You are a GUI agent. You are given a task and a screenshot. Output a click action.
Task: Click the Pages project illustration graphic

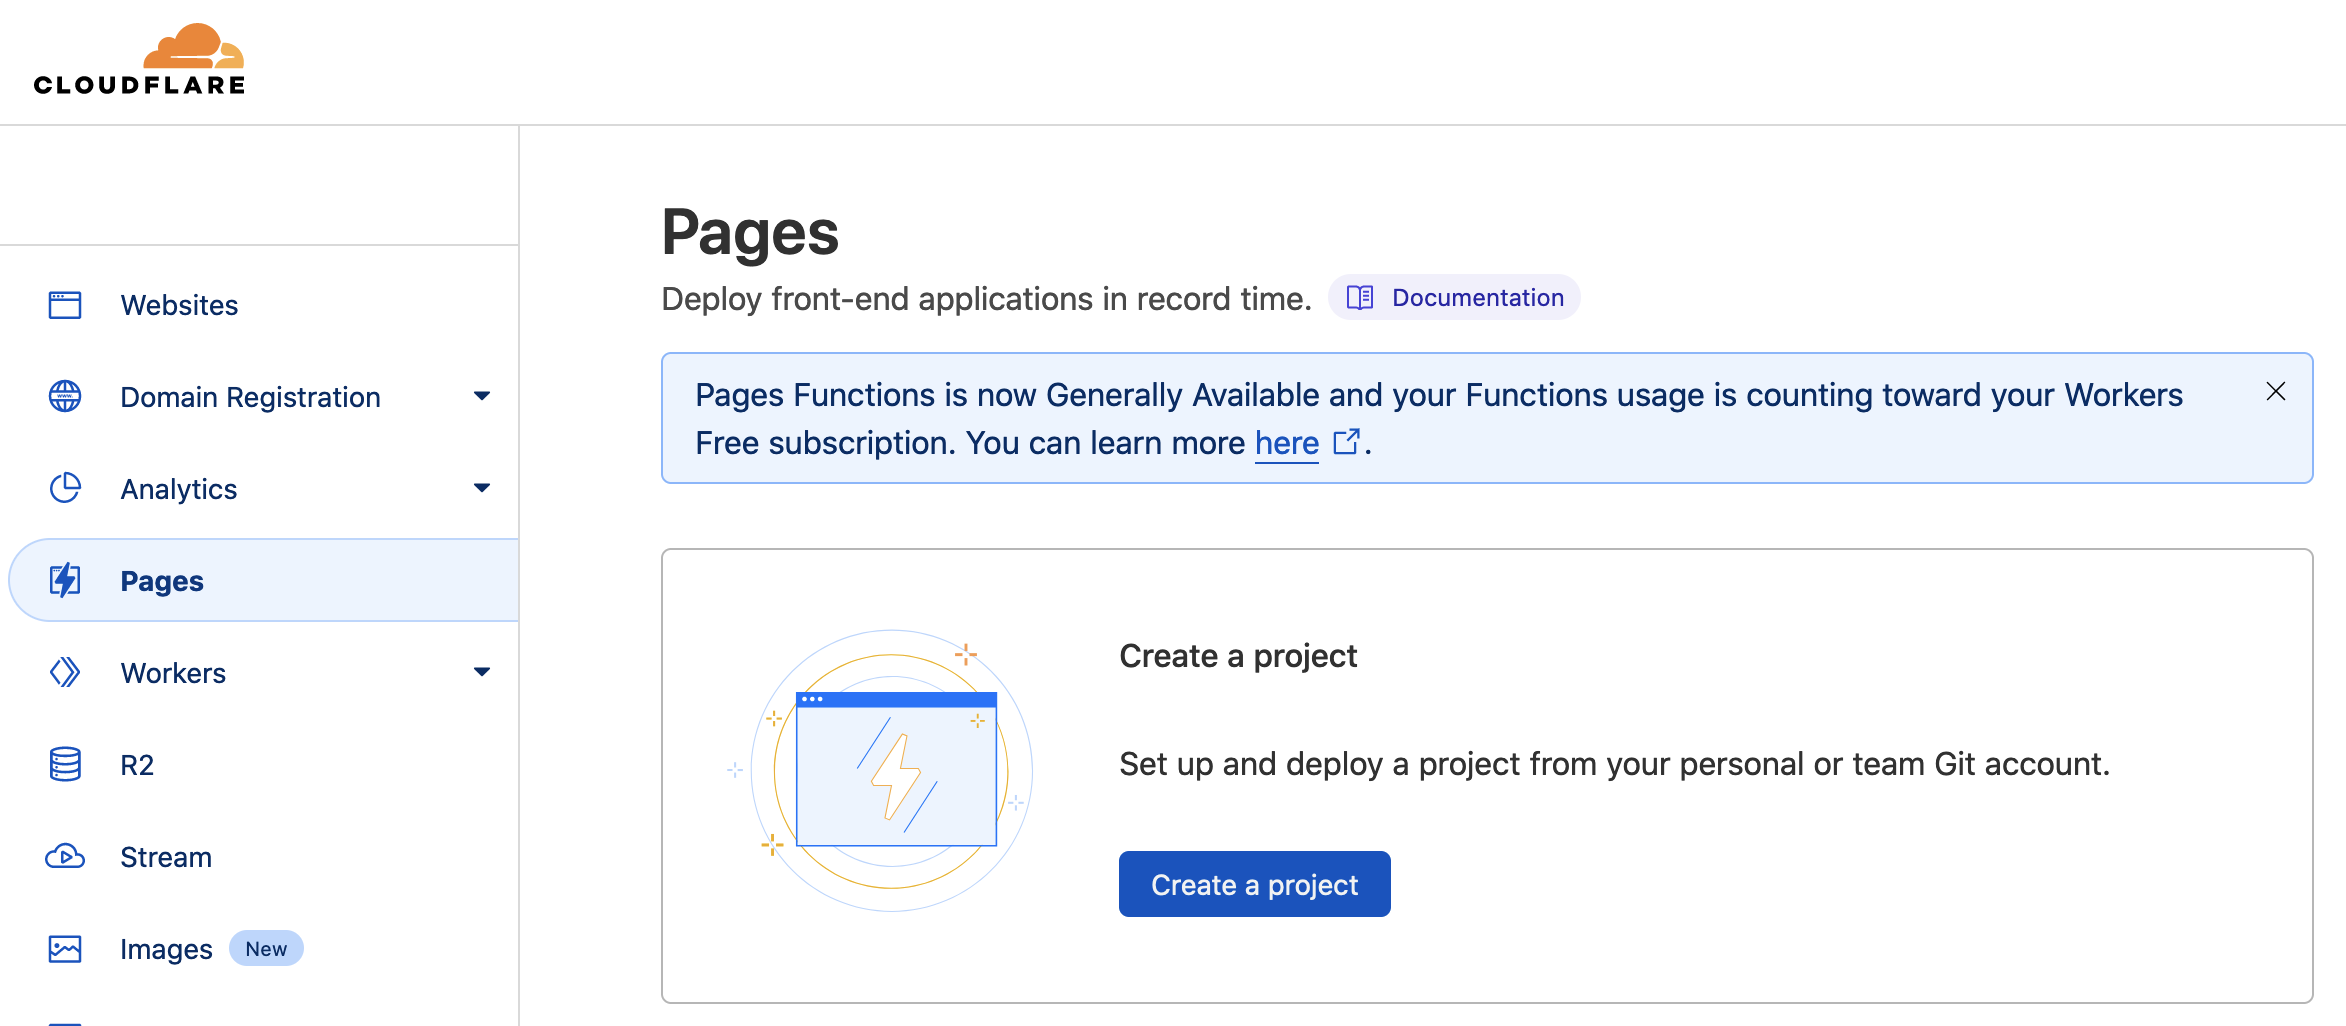(881, 770)
